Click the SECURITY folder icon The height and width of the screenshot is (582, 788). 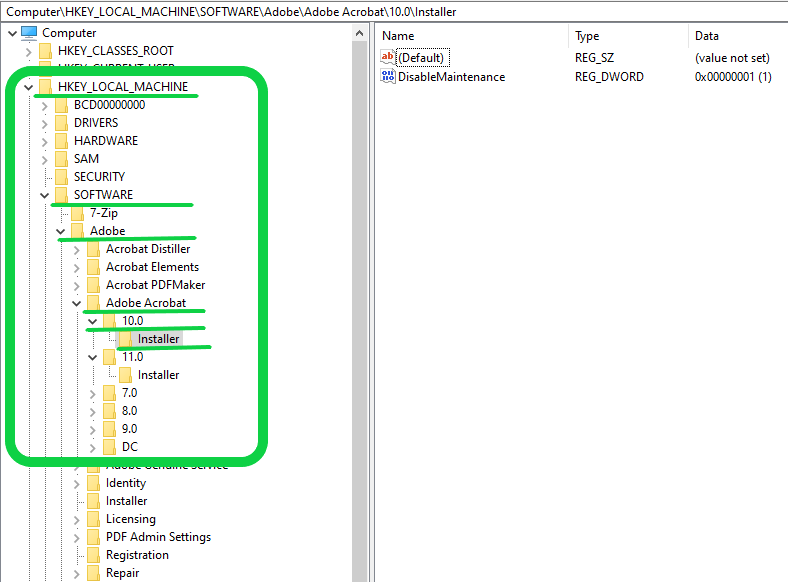pyautogui.click(x=61, y=177)
